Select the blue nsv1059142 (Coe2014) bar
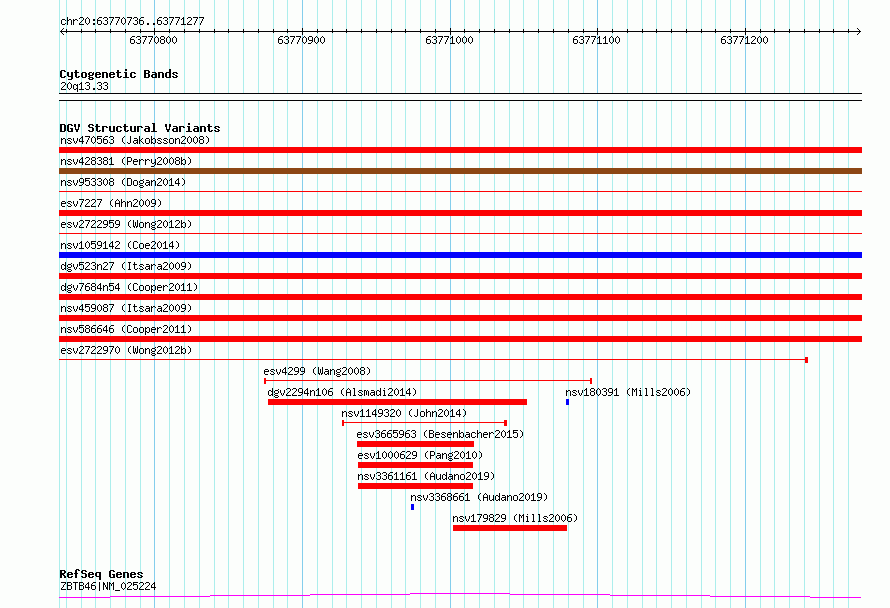890x608 pixels. pos(460,255)
